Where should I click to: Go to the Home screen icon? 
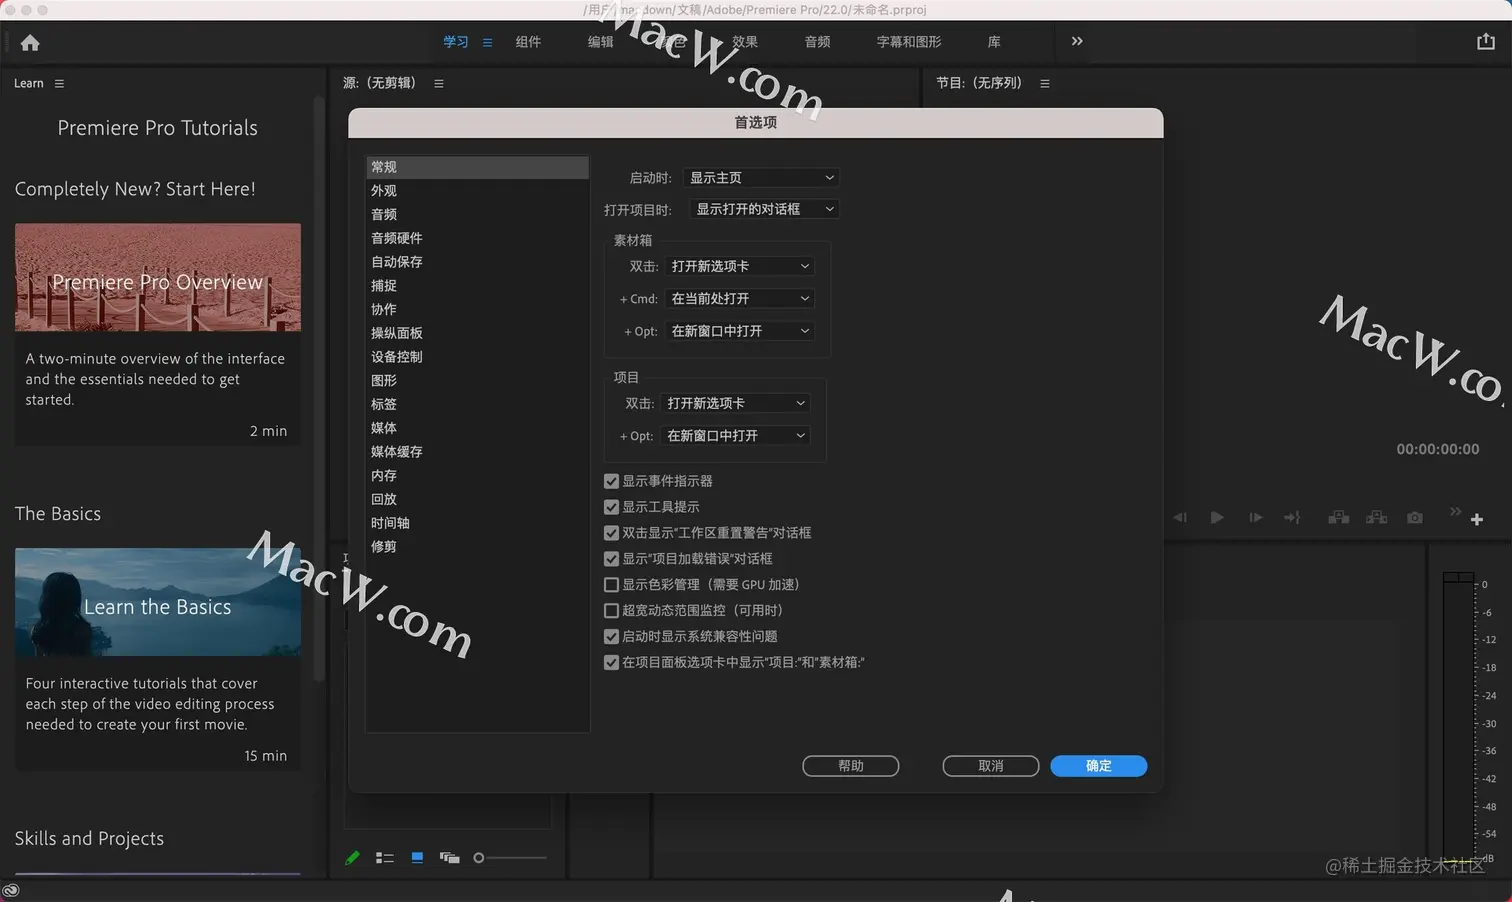30,43
